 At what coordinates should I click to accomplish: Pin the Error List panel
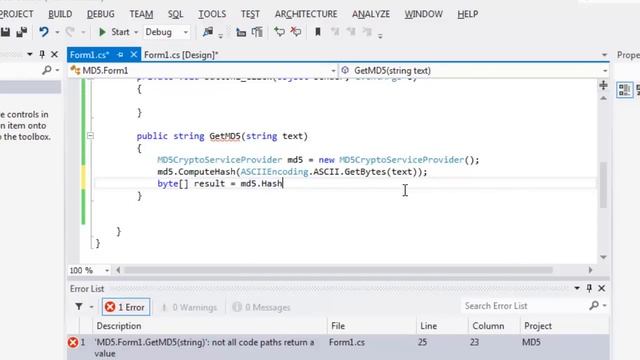pyautogui.click(x=589, y=288)
